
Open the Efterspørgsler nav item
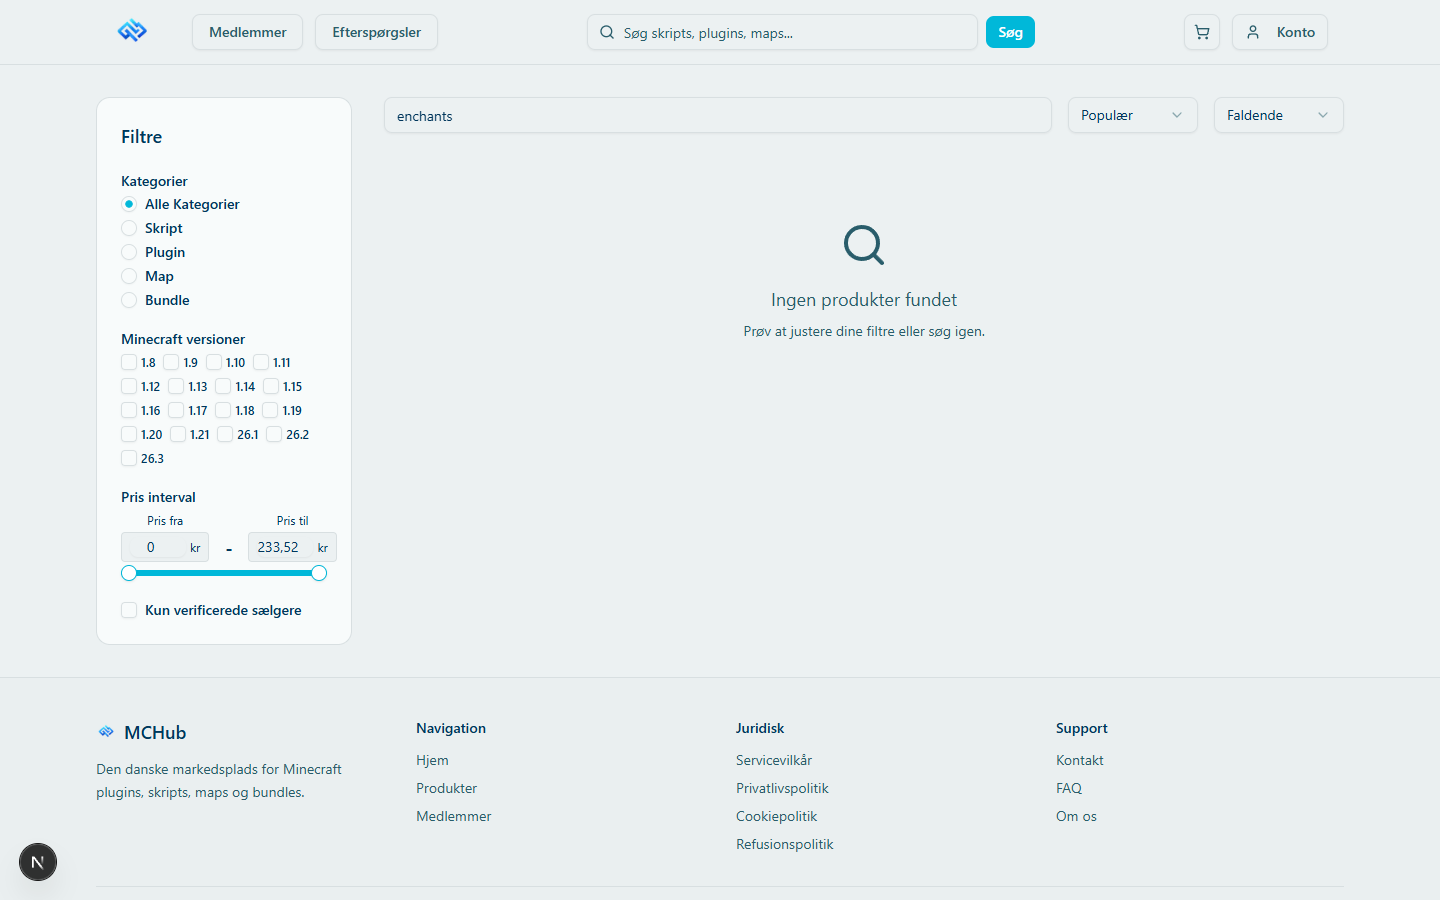coord(376,32)
